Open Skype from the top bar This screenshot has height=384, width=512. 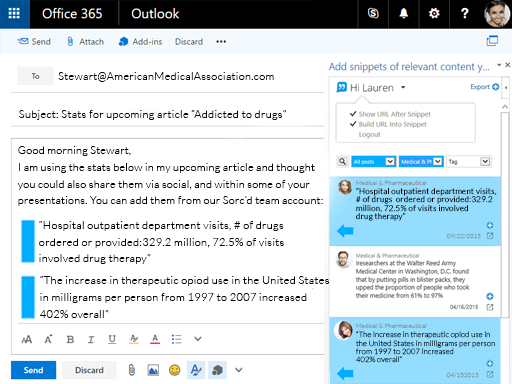pos(373,14)
